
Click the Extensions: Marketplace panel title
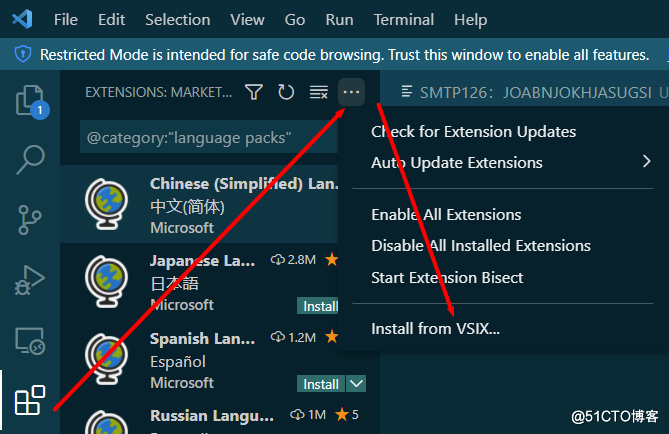[159, 92]
